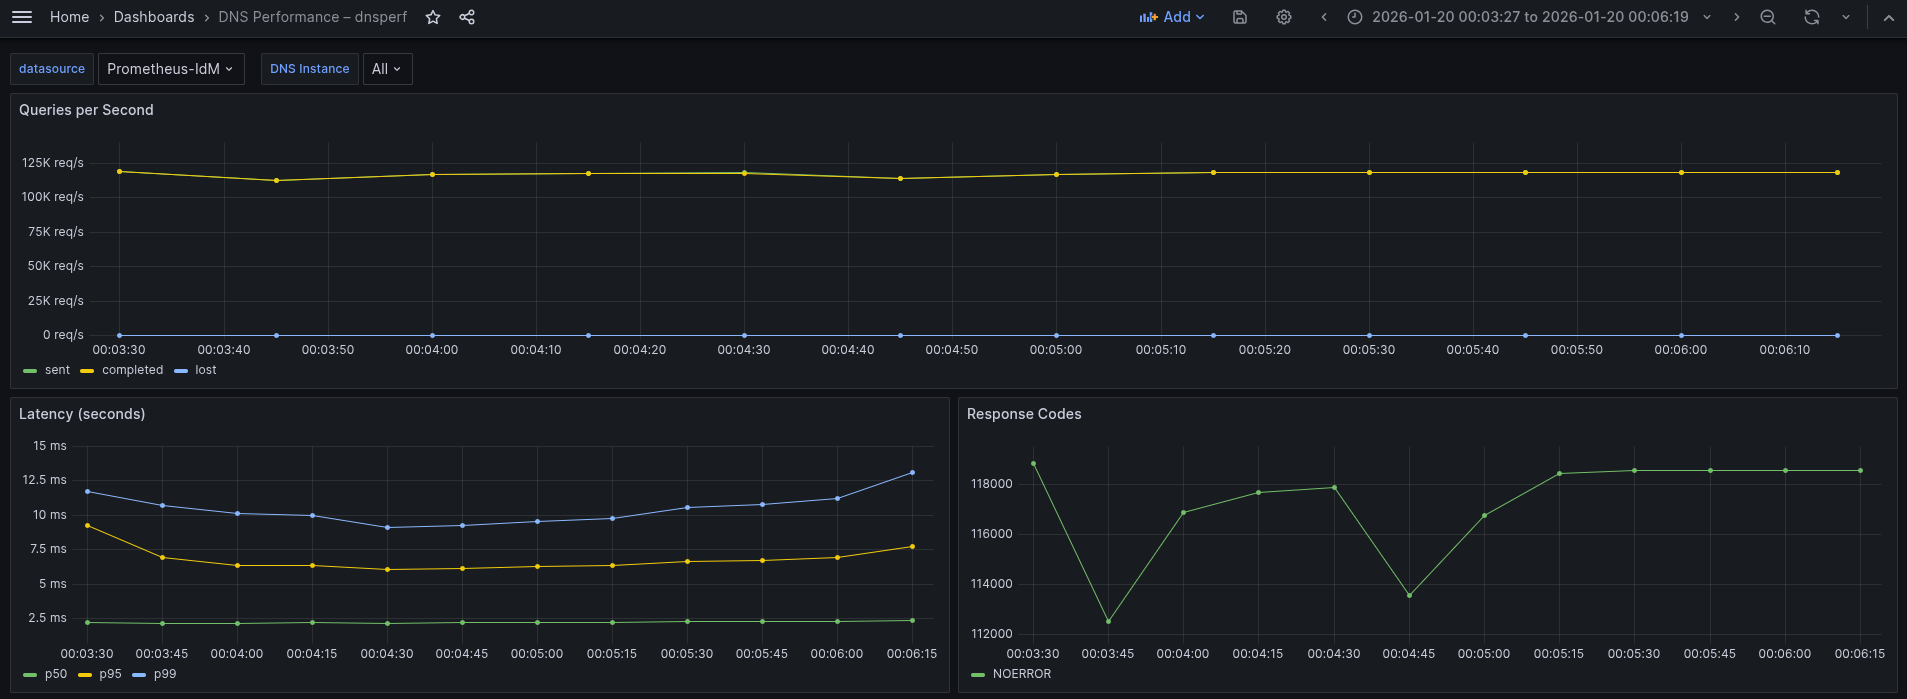Toggle NOERROR series visibility
The width and height of the screenshot is (1907, 699).
pos(1021,674)
